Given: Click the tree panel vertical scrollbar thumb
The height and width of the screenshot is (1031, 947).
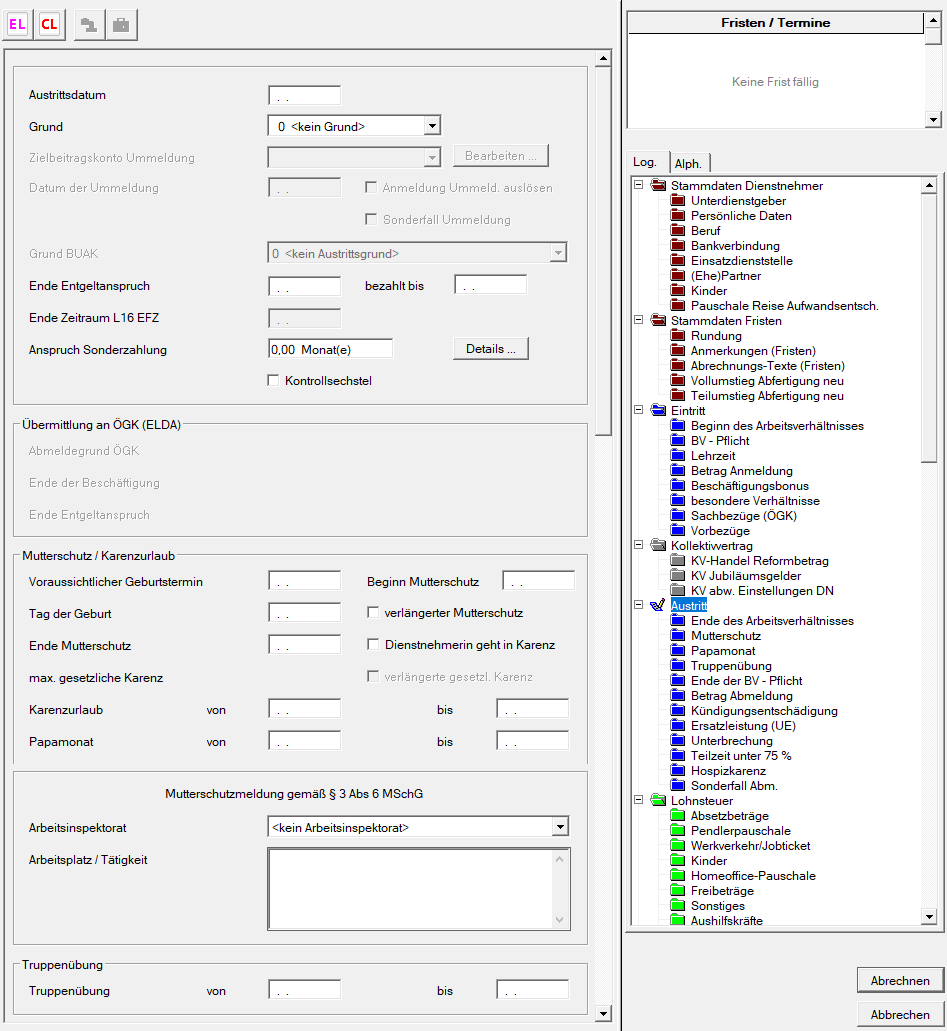Looking at the screenshot, I should (x=929, y=320).
